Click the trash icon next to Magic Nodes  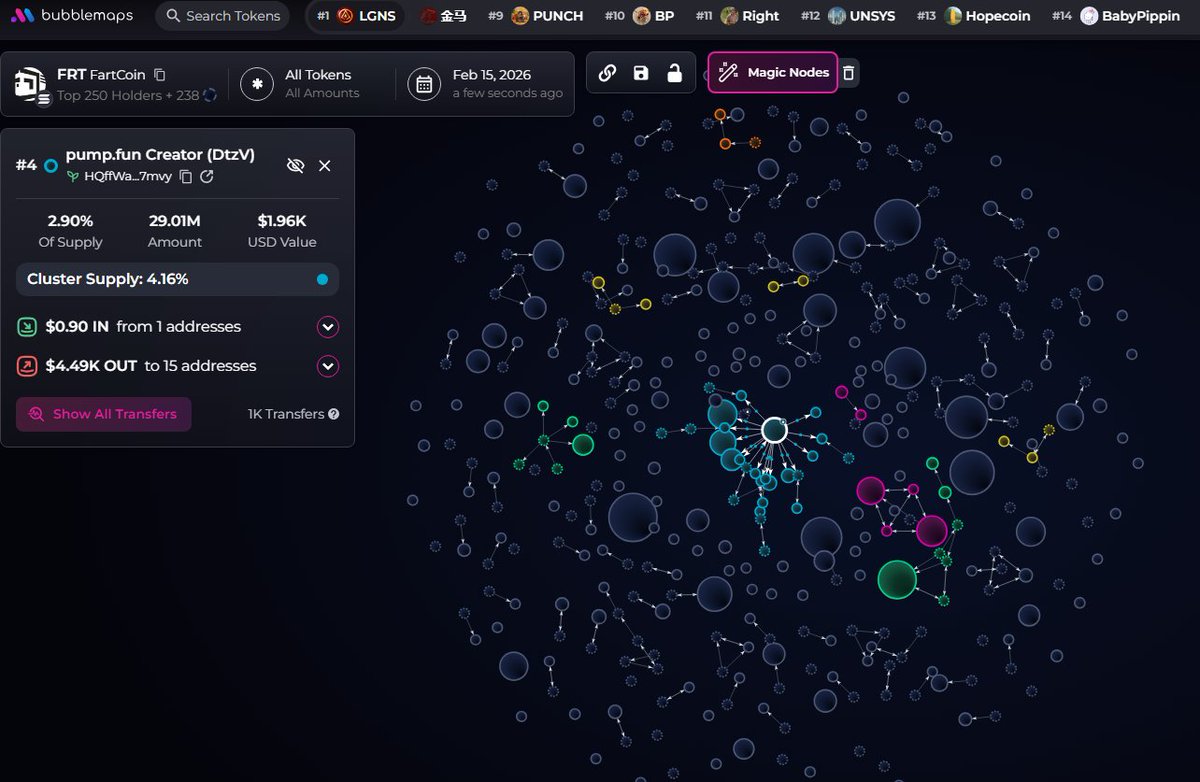848,72
